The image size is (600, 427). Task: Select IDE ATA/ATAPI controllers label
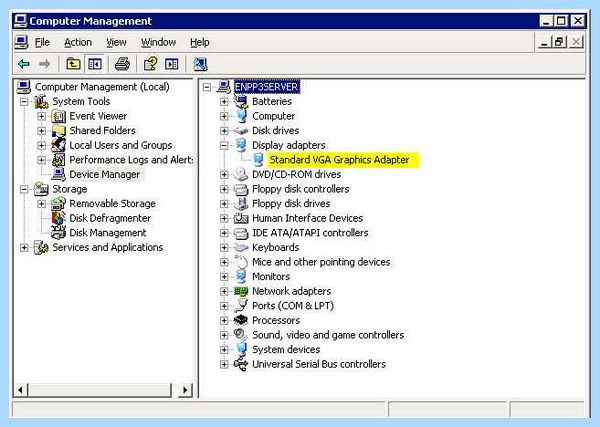pyautogui.click(x=310, y=233)
